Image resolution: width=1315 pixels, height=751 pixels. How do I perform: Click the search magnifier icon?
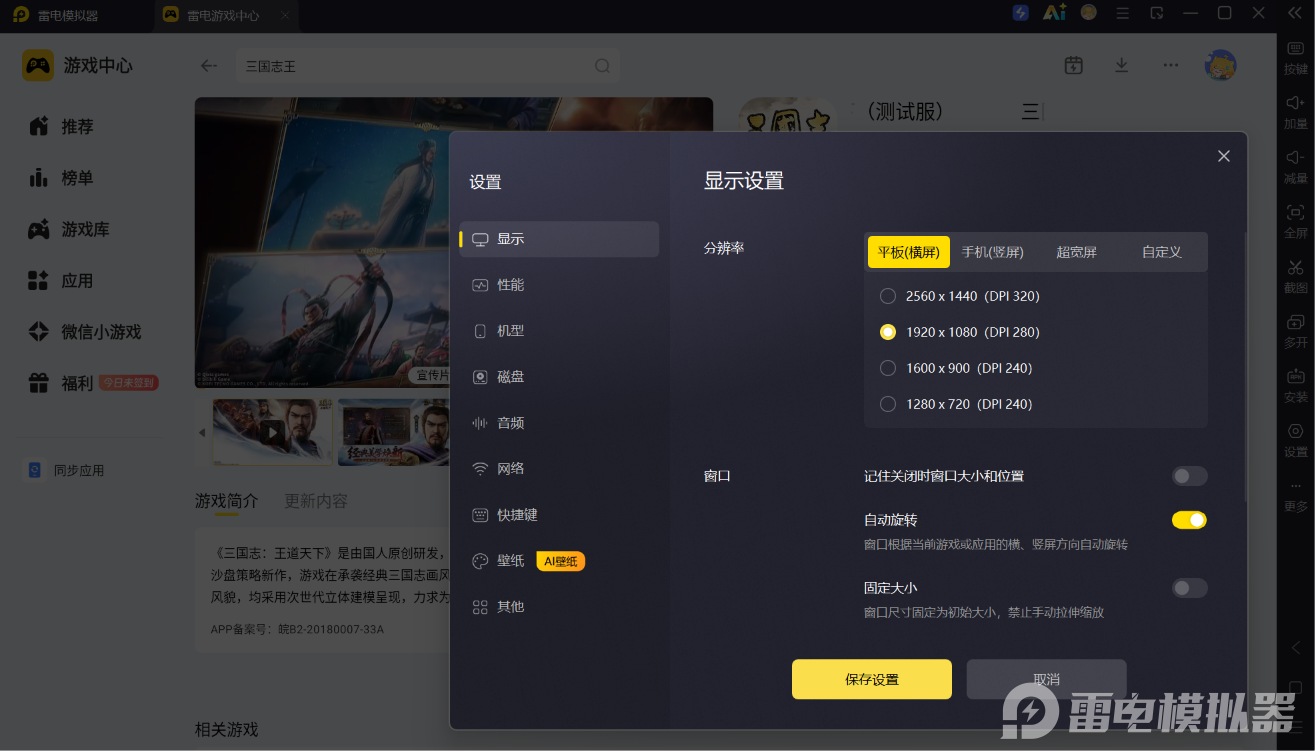[x=602, y=66]
